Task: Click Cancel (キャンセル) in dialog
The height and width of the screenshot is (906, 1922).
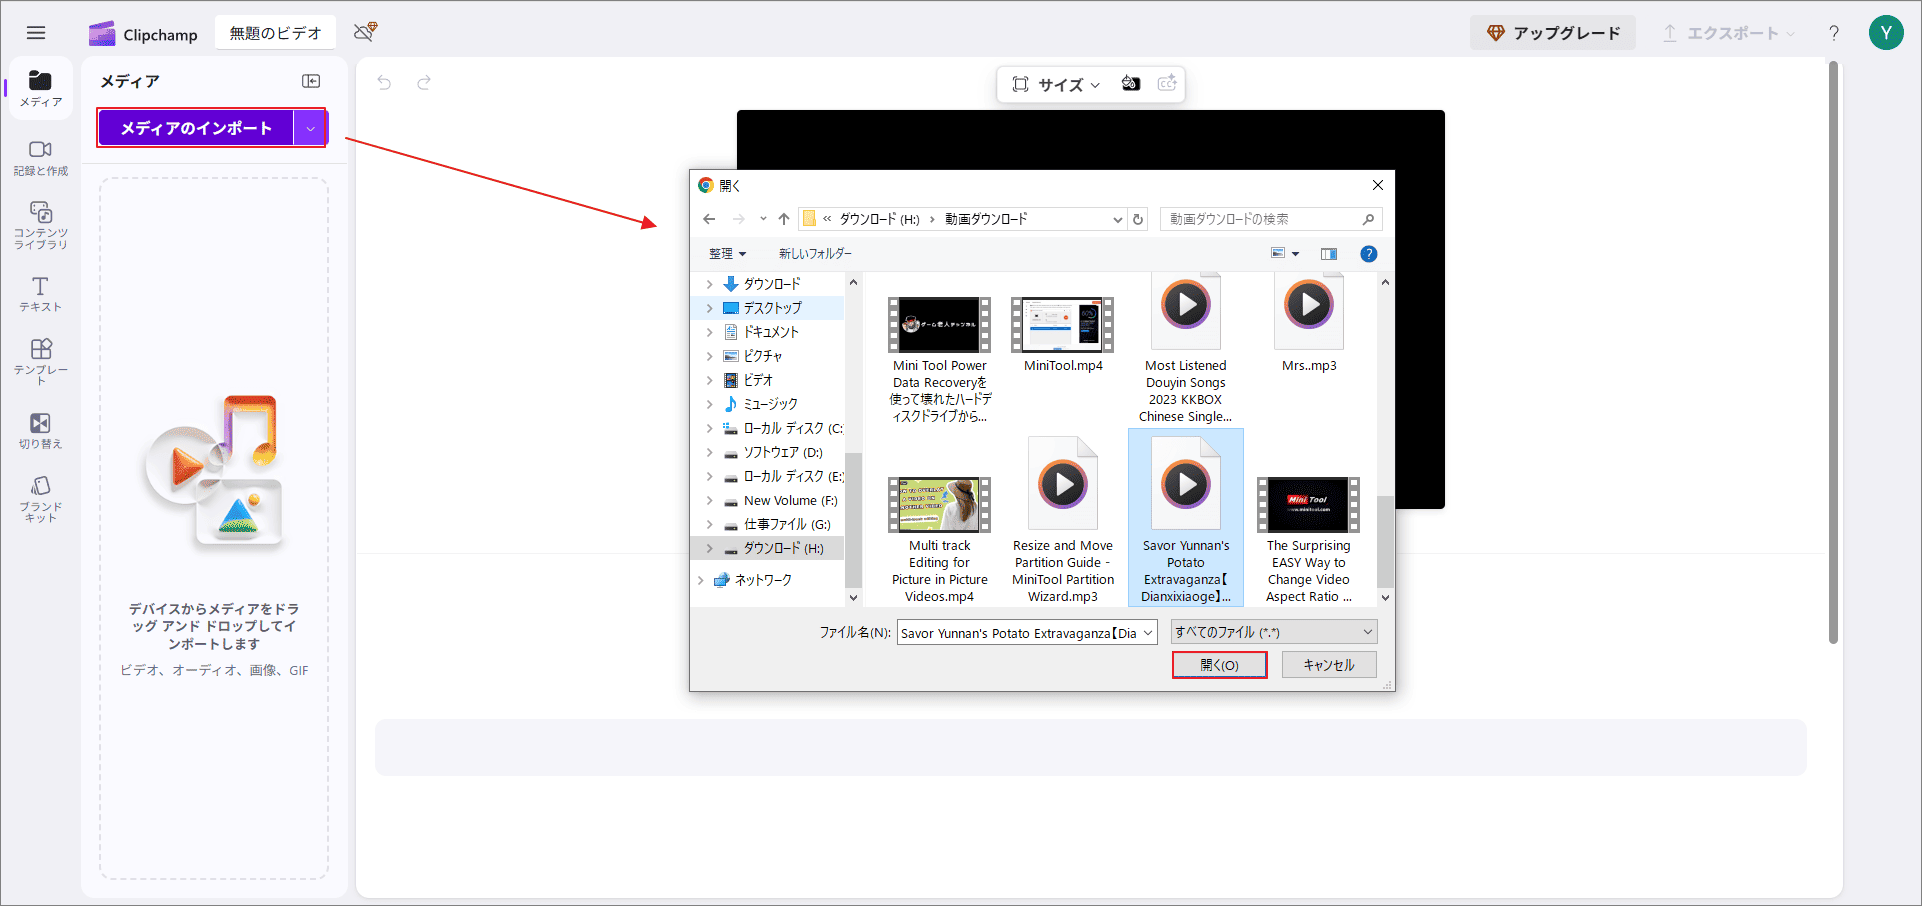Action: point(1329,665)
